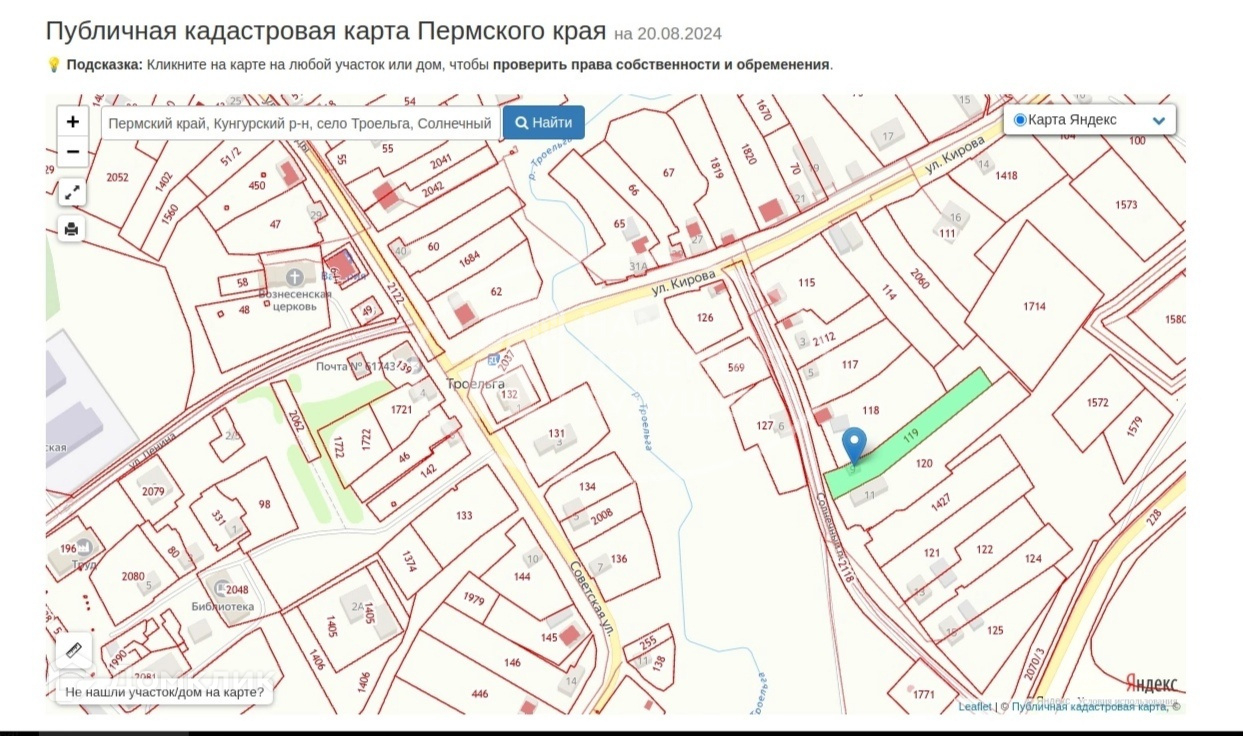Select parcel 118 on the map

(870, 410)
